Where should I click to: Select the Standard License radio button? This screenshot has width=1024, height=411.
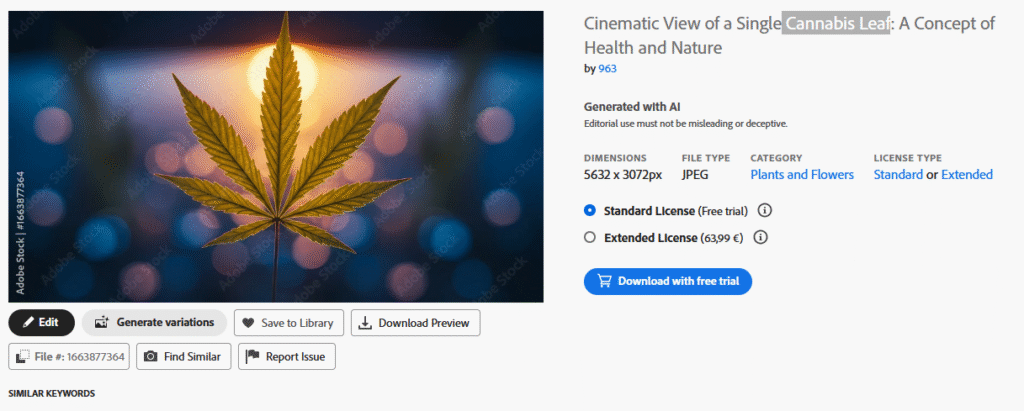point(590,211)
